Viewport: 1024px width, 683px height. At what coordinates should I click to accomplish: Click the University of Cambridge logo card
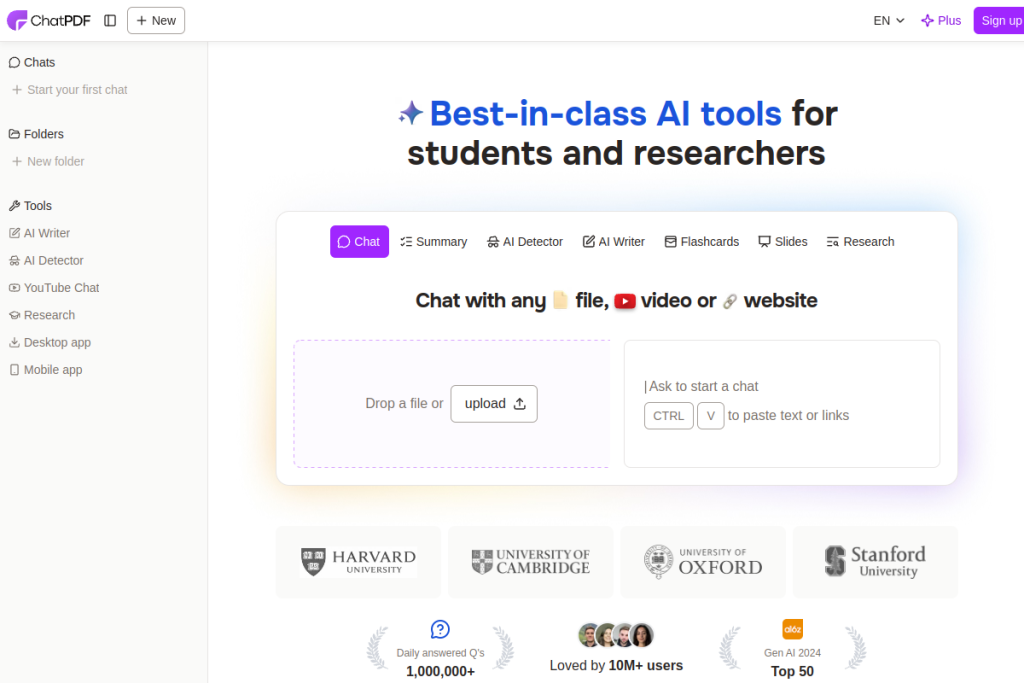point(530,562)
